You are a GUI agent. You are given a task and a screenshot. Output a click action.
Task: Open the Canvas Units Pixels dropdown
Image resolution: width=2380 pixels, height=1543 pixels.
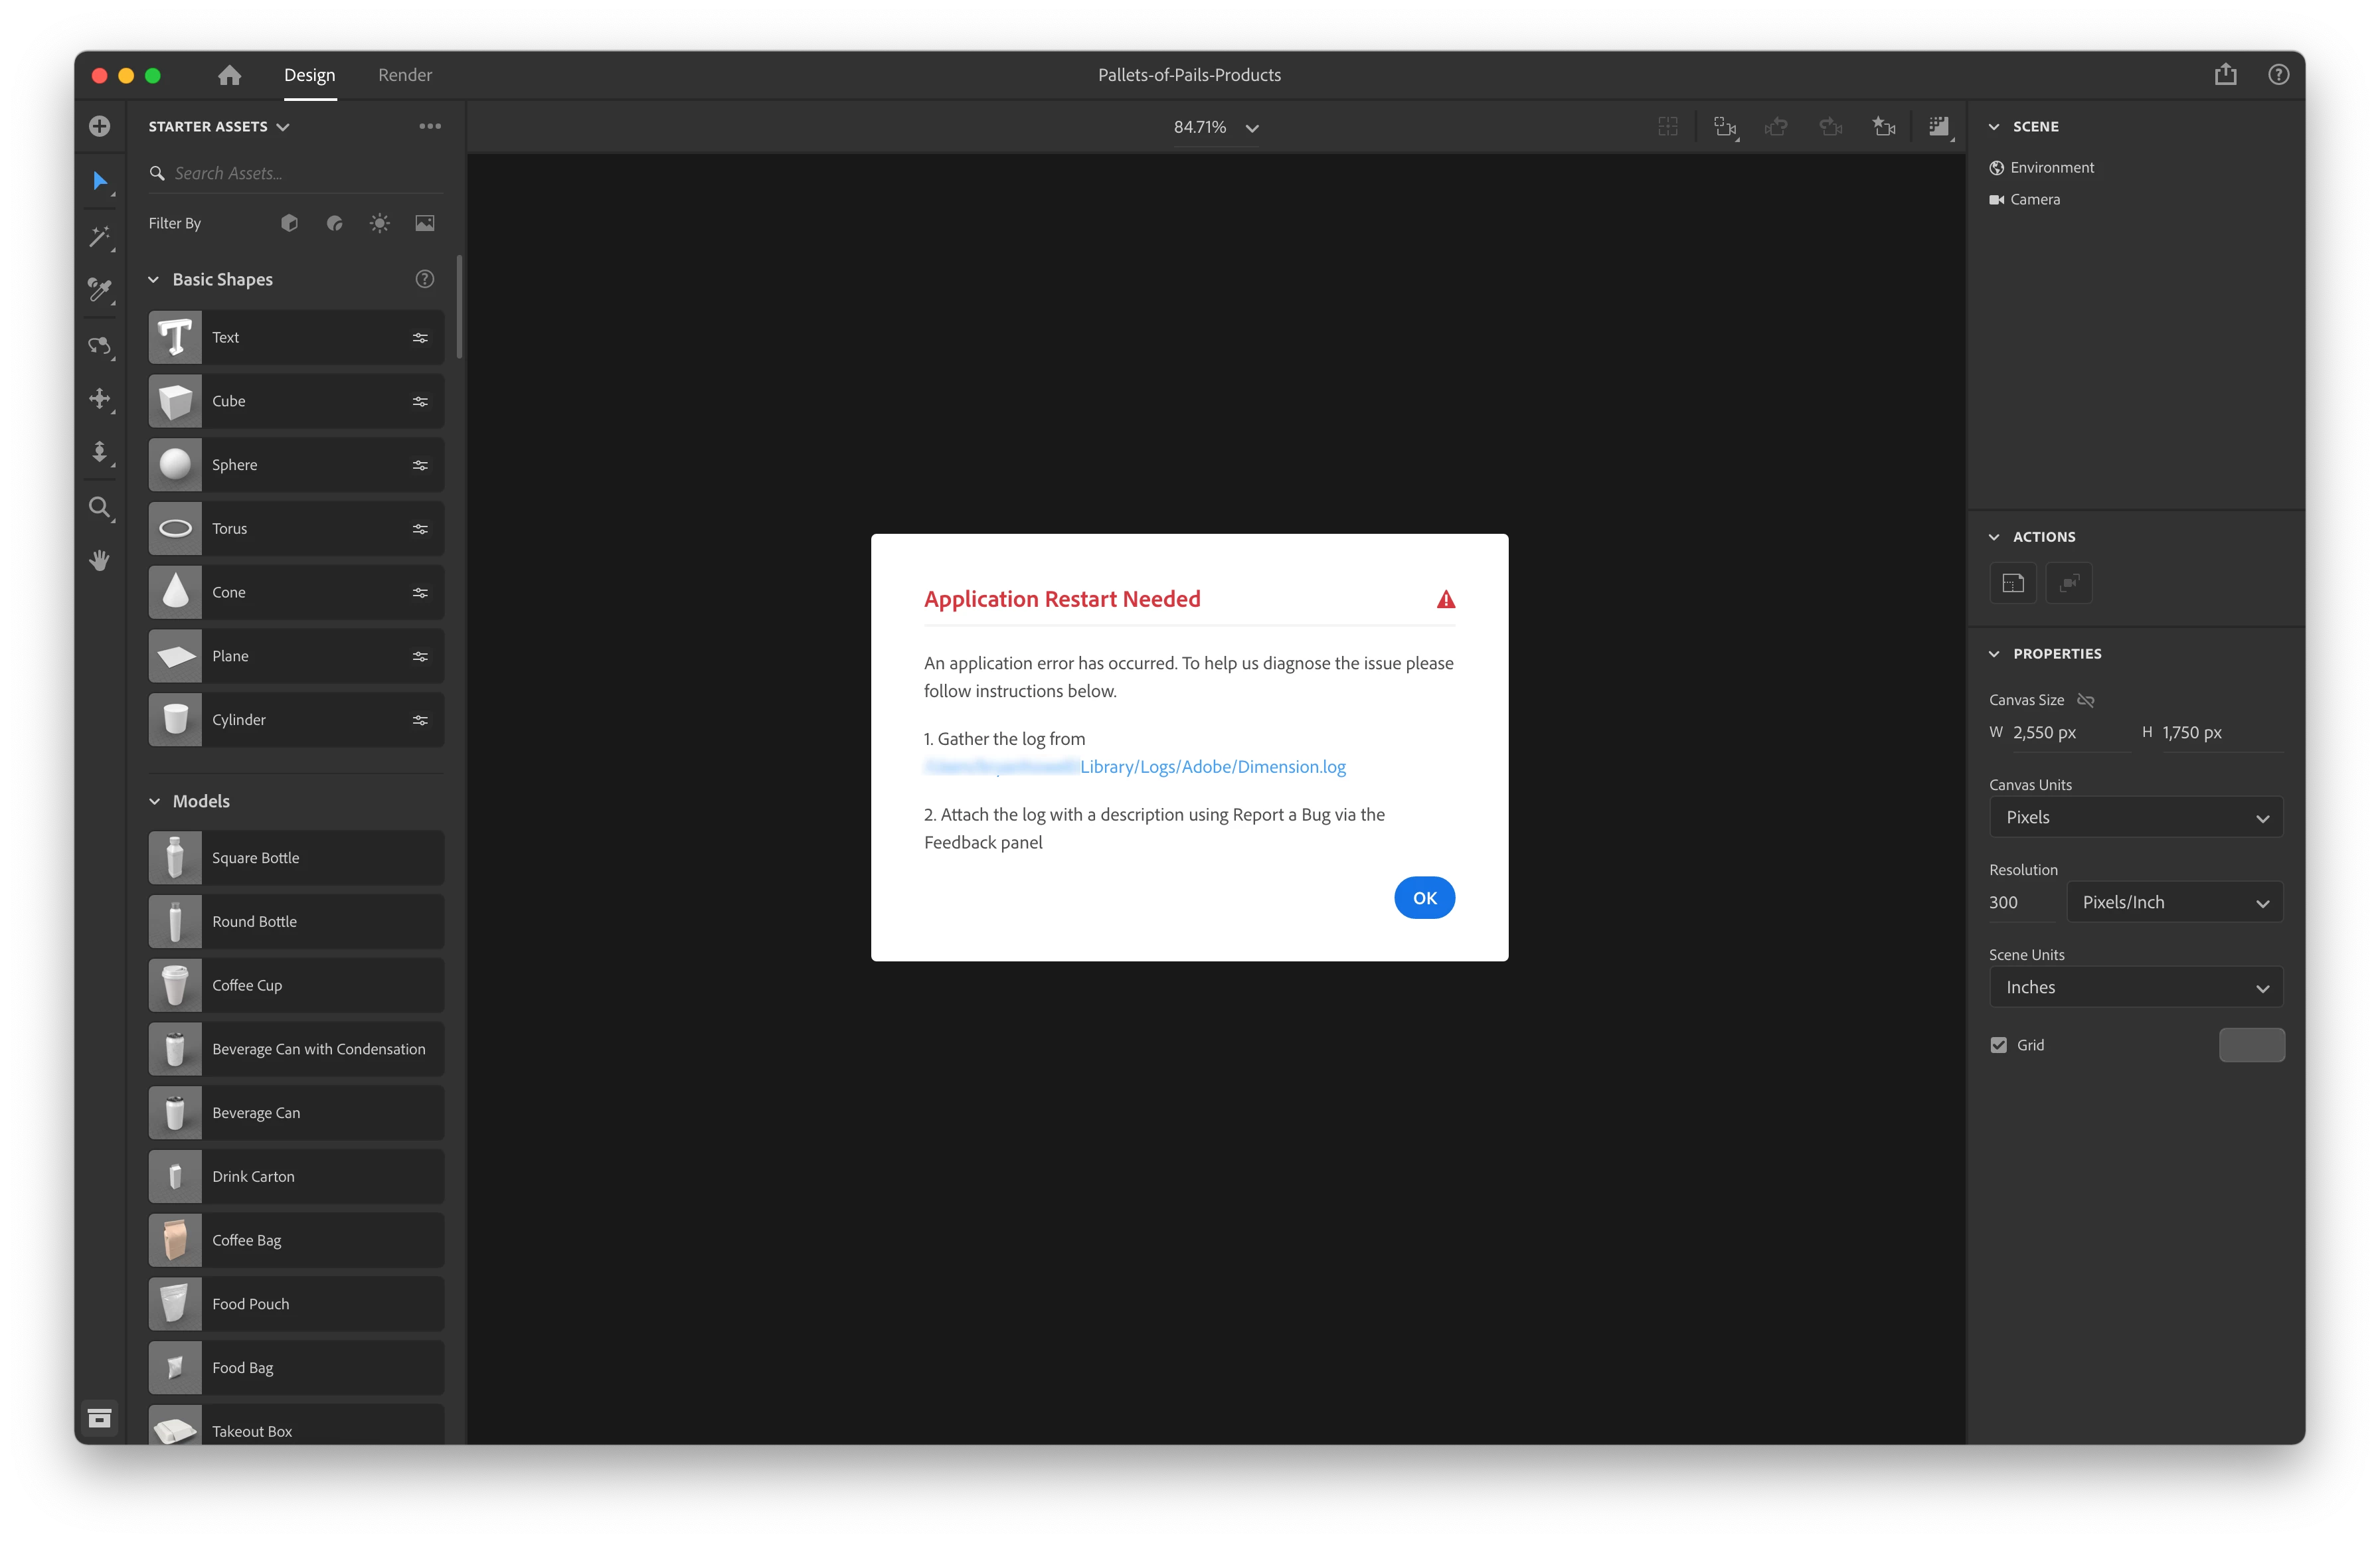(x=2135, y=817)
